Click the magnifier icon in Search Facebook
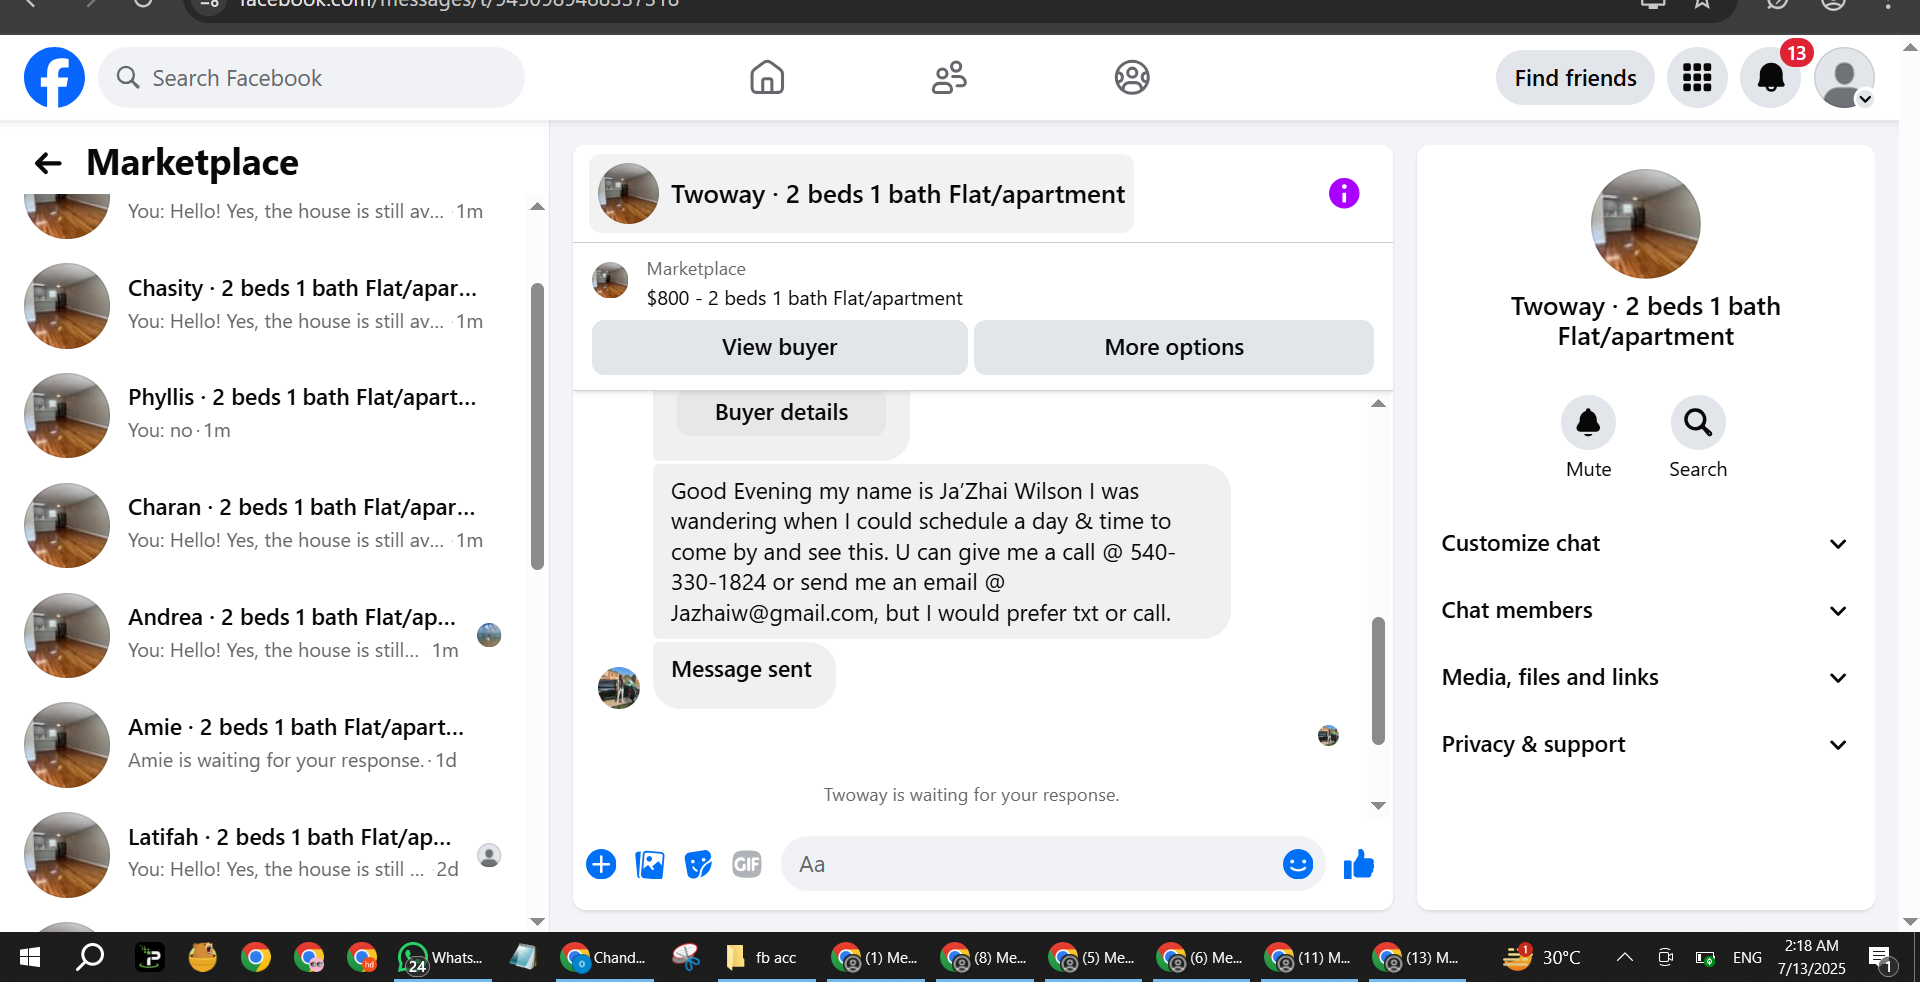 click(128, 77)
